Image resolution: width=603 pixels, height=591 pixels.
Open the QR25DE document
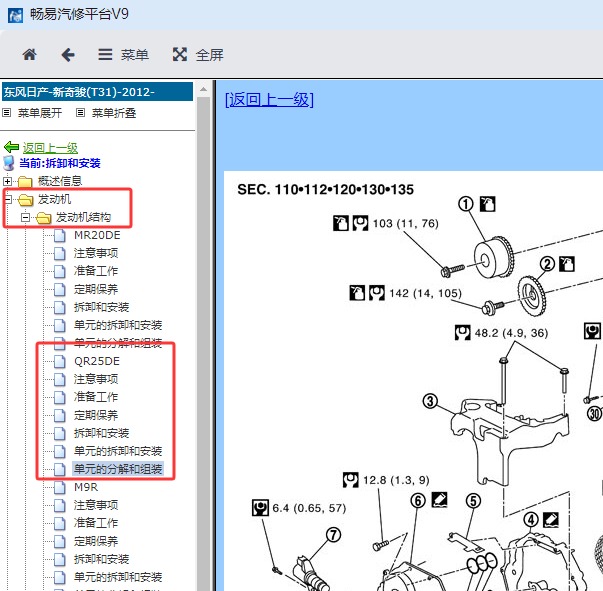tap(97, 361)
